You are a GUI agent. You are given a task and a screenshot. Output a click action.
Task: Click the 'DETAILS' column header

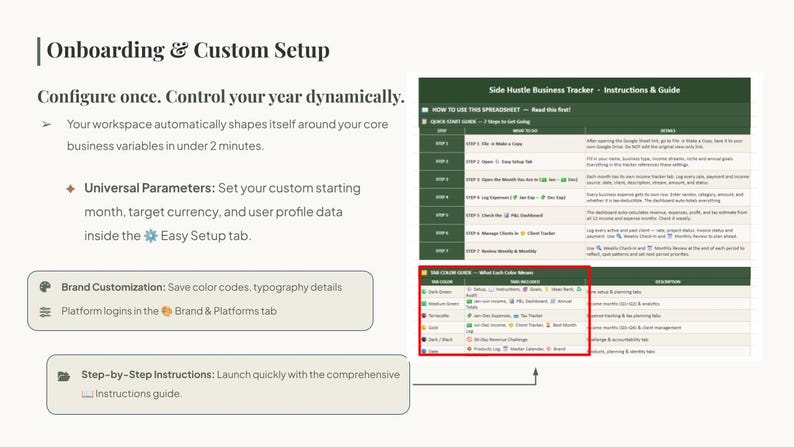[x=667, y=131]
